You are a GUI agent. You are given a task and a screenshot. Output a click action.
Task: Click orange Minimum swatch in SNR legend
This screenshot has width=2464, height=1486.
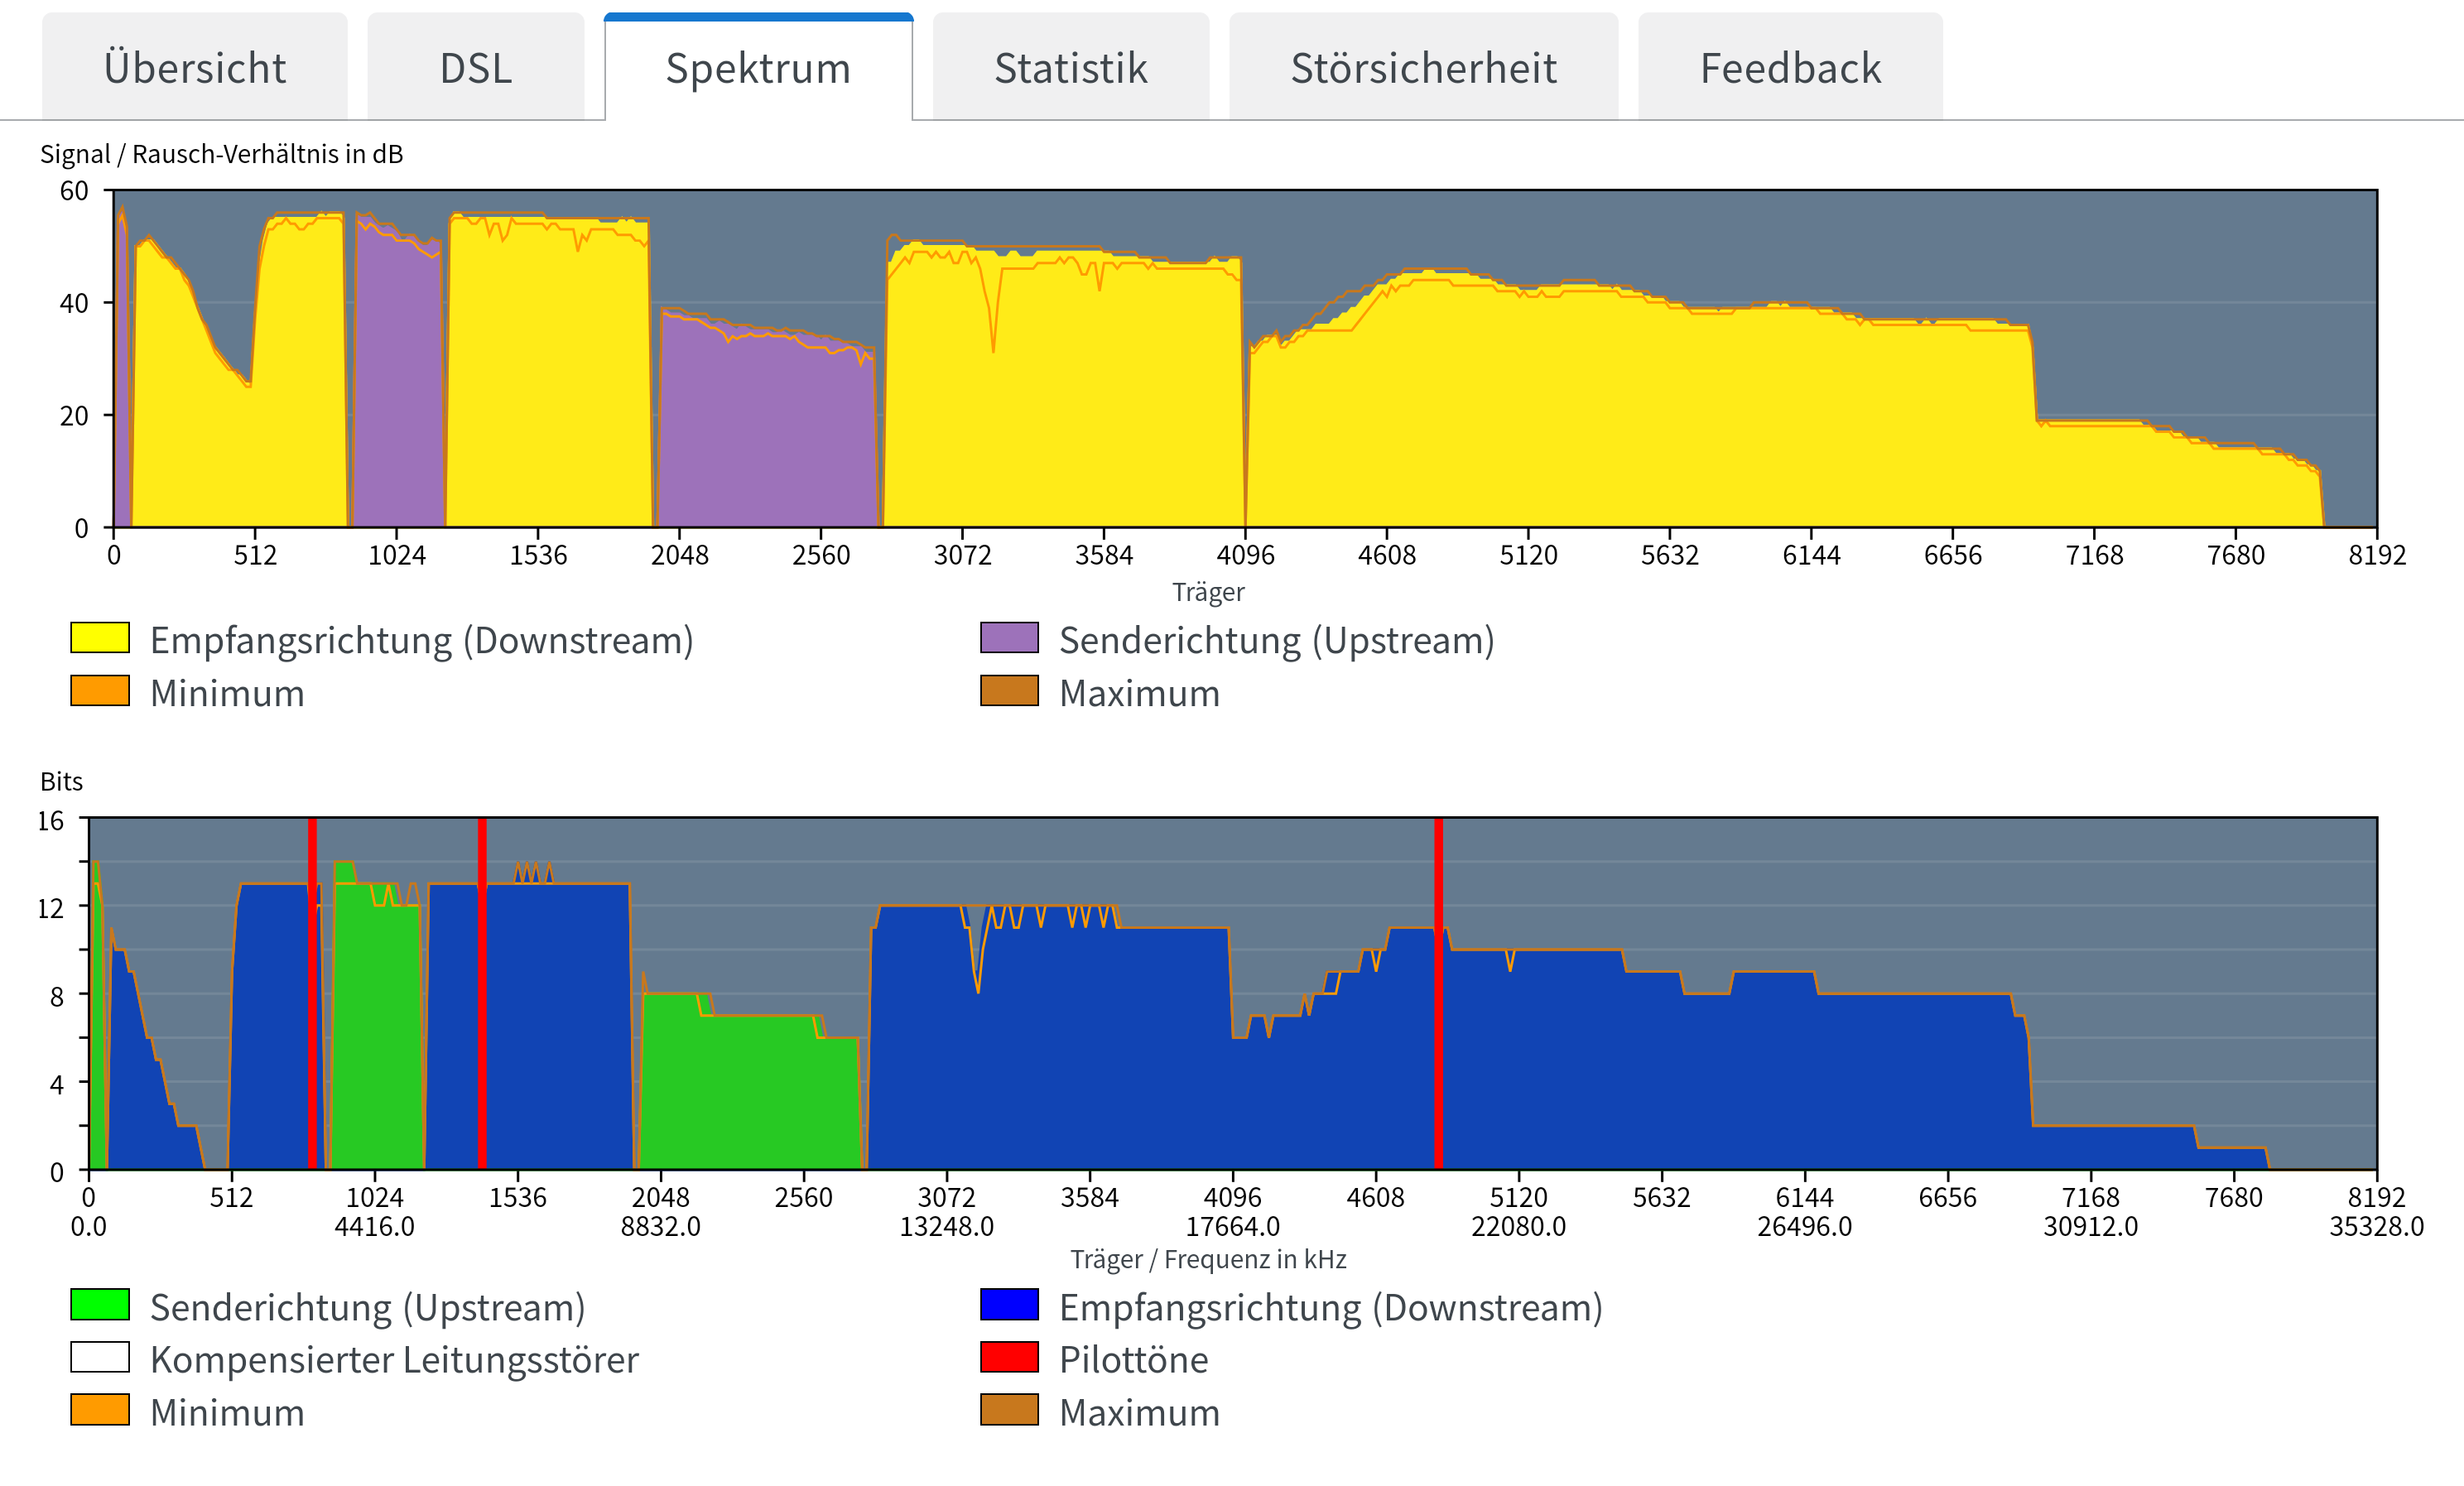pos(100,691)
